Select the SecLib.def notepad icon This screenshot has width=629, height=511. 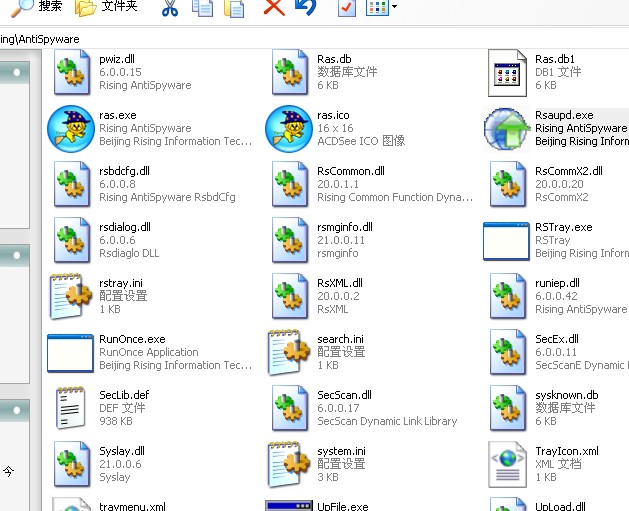(70, 408)
